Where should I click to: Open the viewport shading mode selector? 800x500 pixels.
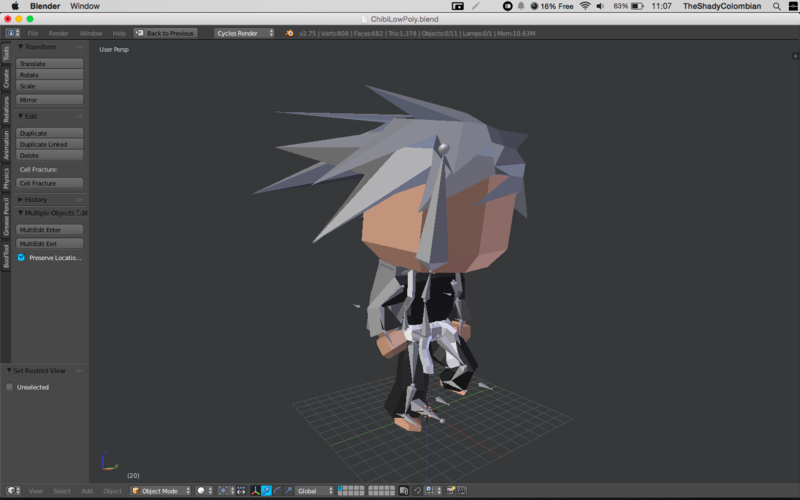pos(205,490)
